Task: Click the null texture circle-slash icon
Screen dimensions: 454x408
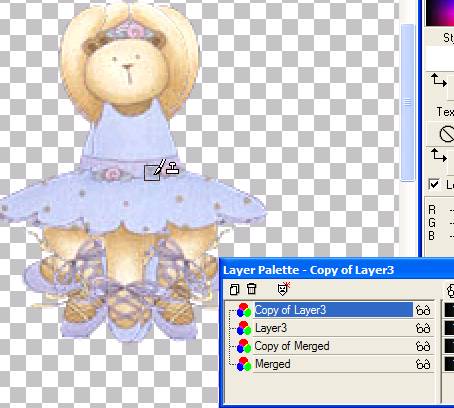Action: 447,134
